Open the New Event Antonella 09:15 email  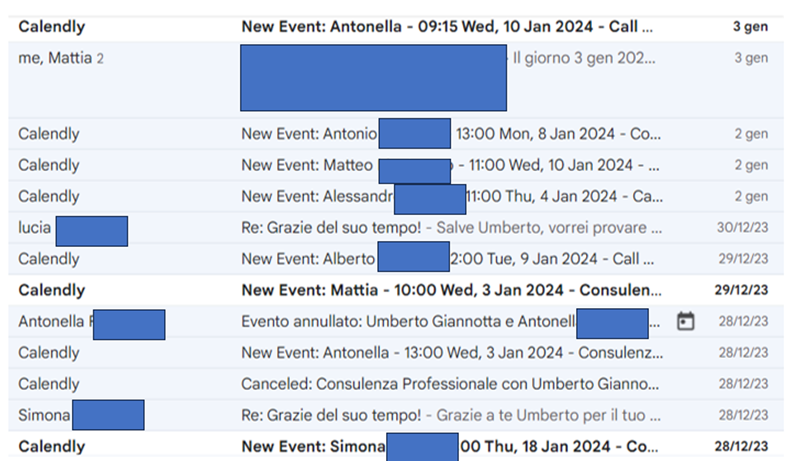[x=448, y=27]
